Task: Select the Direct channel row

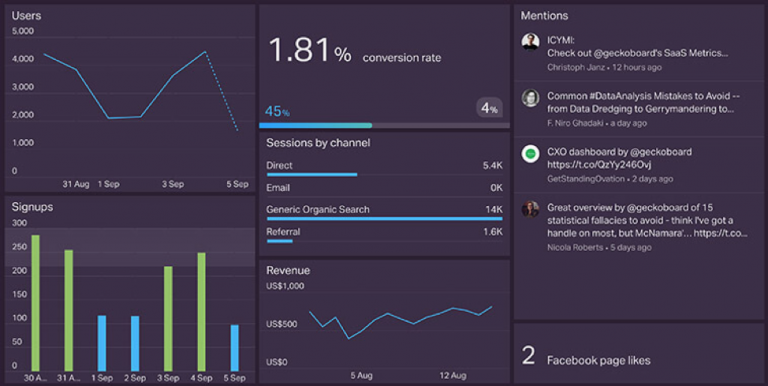Action: point(384,168)
